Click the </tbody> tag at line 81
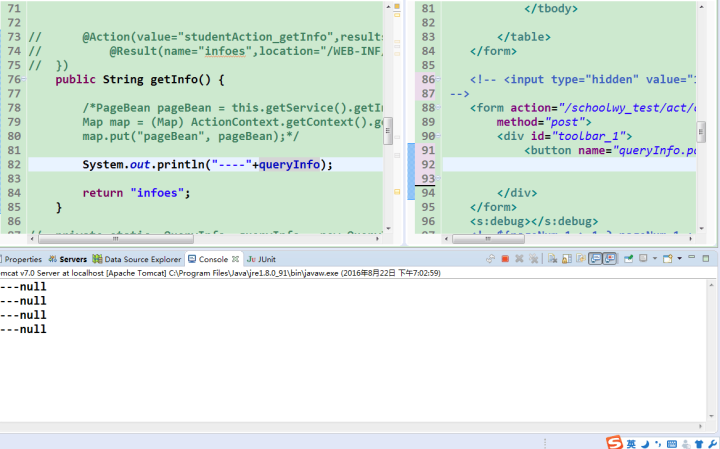 pyautogui.click(x=551, y=8)
